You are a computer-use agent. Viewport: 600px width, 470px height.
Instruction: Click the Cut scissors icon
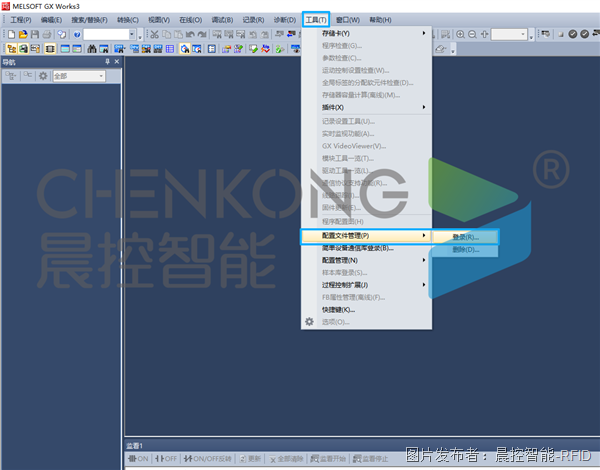154,34
